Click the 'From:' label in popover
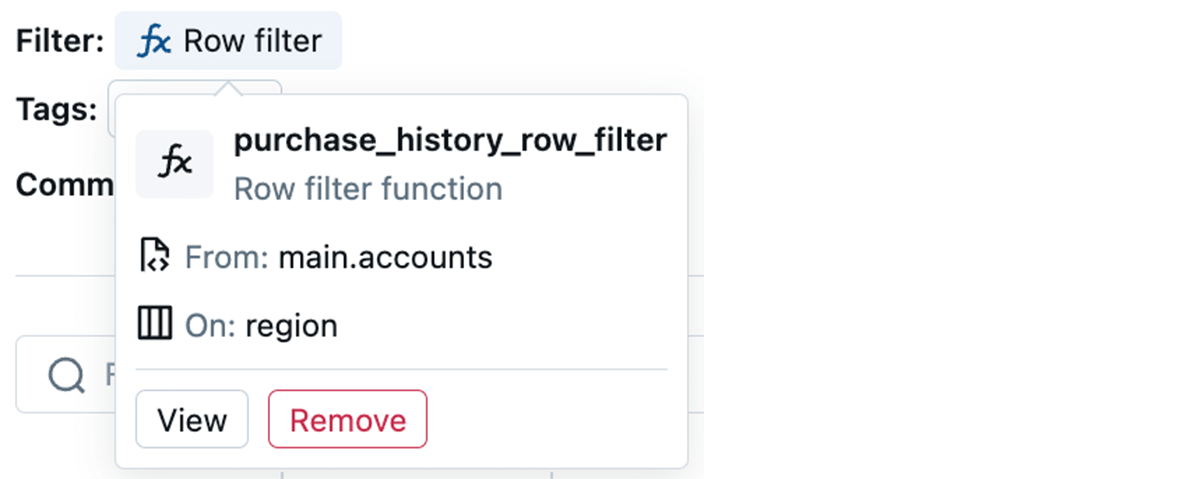The height and width of the screenshot is (479, 1200). (x=227, y=258)
